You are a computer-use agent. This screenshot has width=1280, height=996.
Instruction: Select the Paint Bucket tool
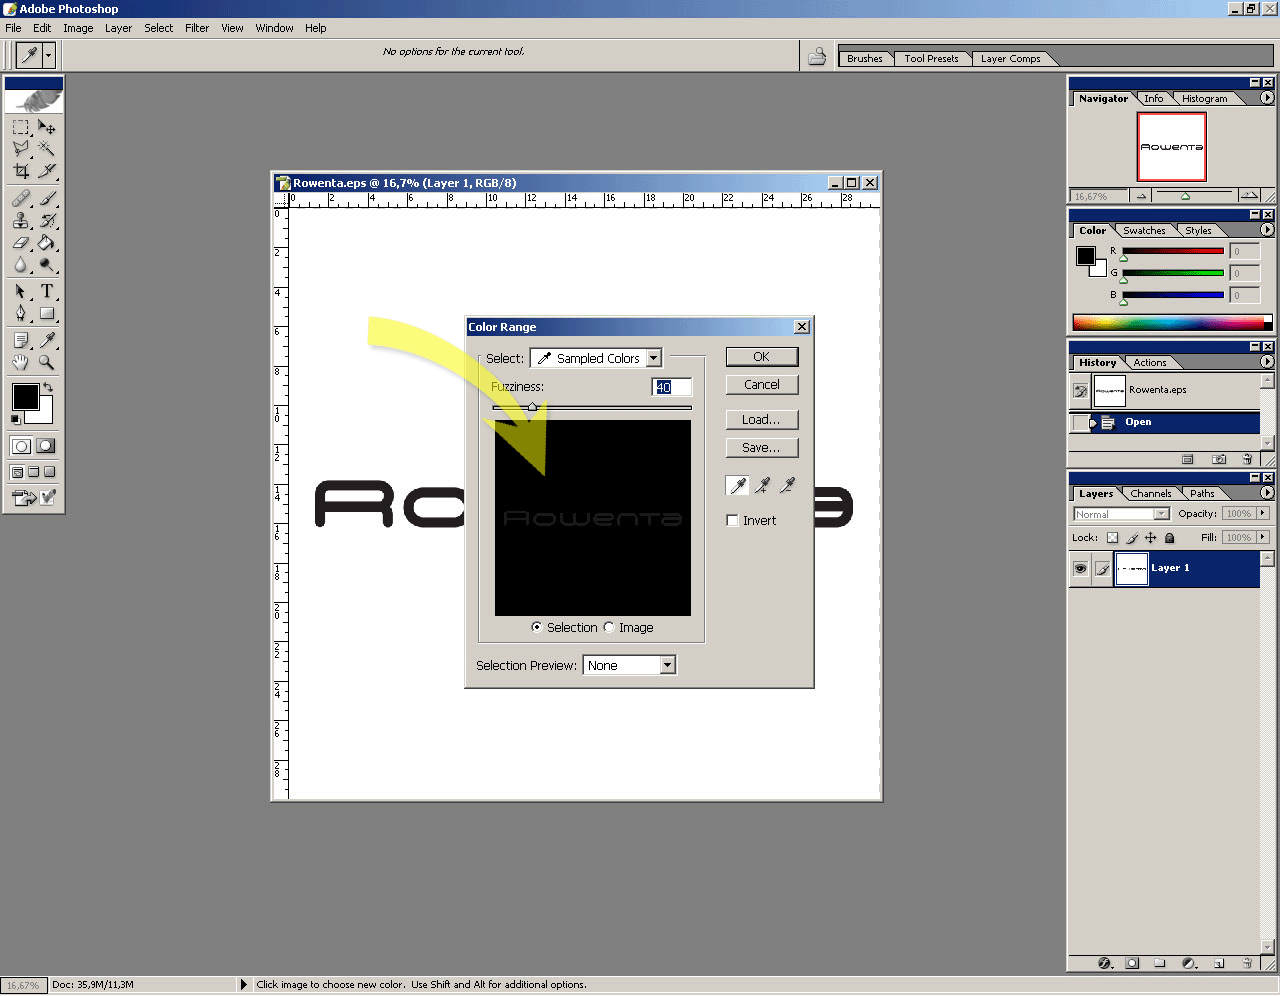(47, 242)
